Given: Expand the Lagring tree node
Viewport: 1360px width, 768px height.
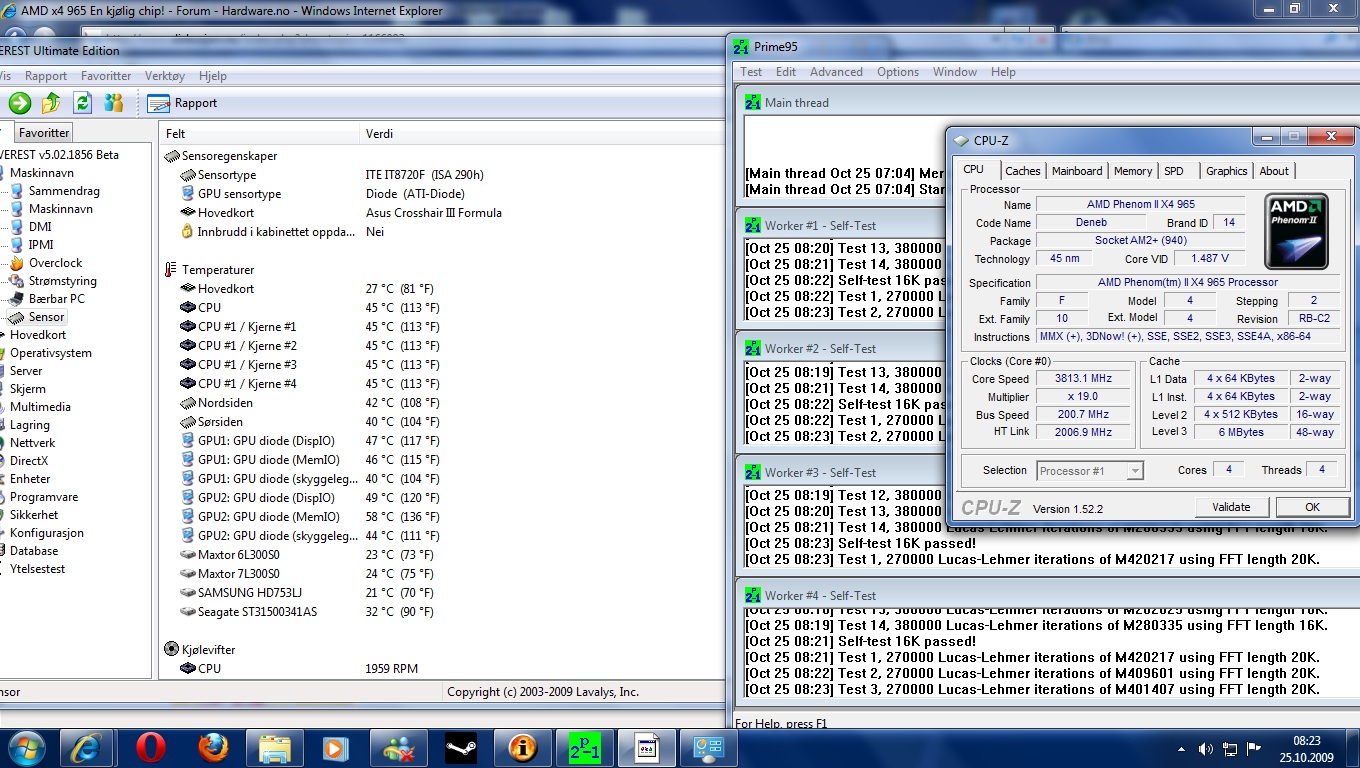Looking at the screenshot, I should (30, 425).
